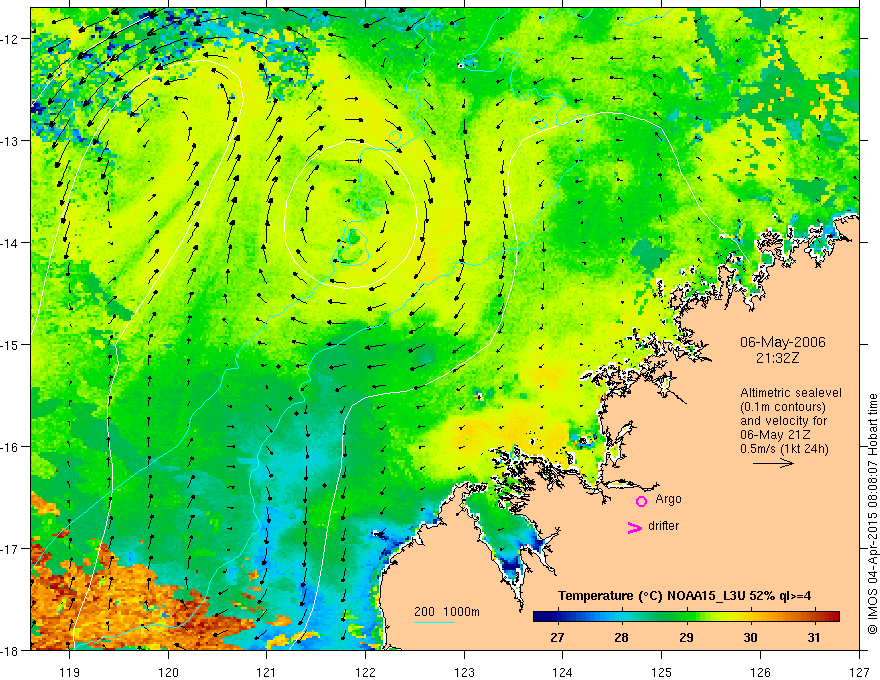Click the longitude label 124

point(563,672)
